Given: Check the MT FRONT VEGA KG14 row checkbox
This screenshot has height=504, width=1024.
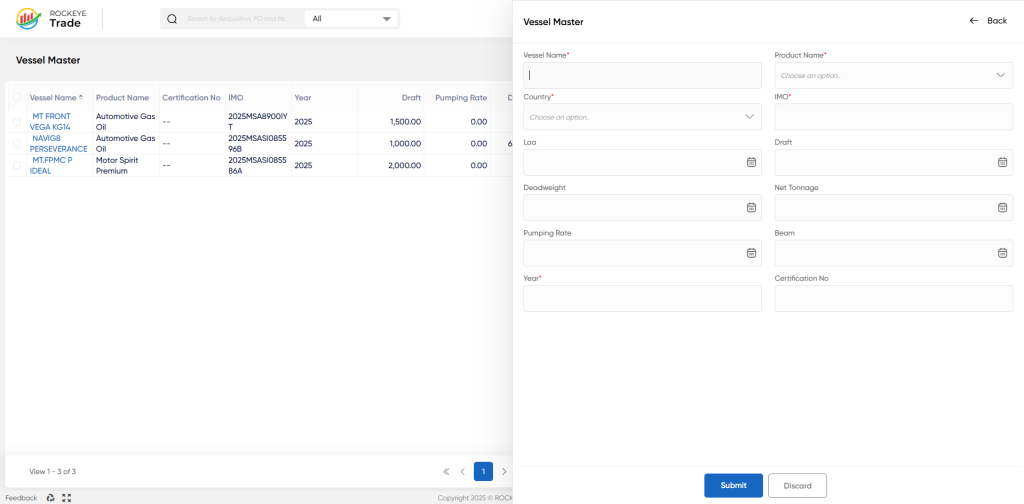Looking at the screenshot, I should (x=17, y=121).
